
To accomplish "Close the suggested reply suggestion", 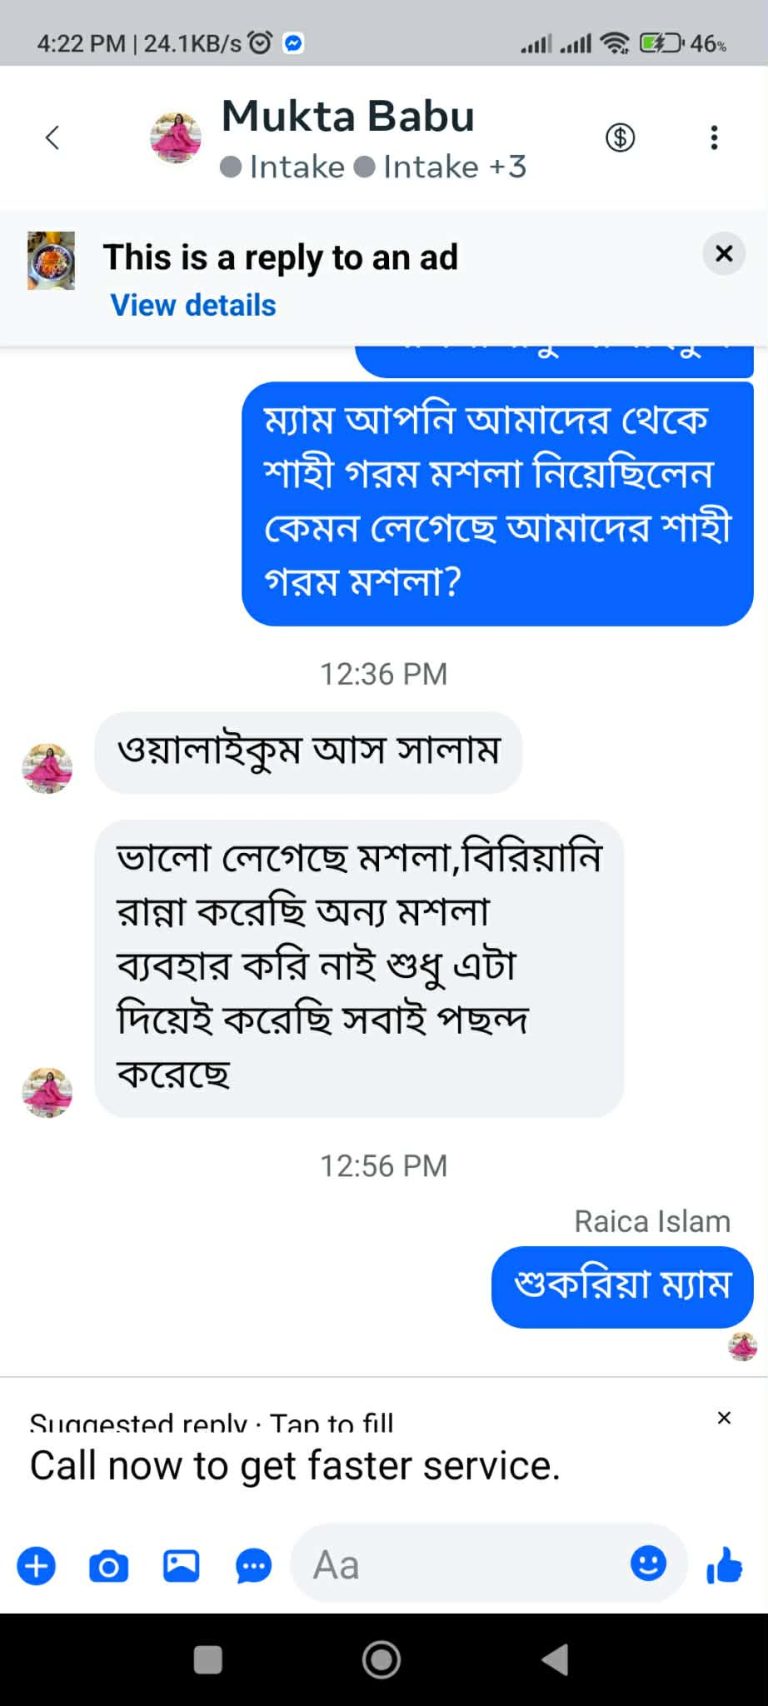I will coord(723,1418).
